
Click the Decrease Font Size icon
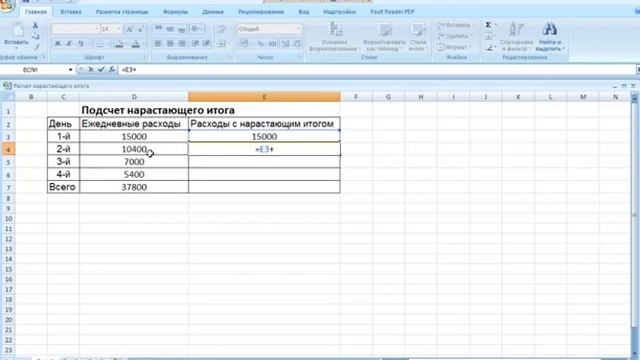140,29
